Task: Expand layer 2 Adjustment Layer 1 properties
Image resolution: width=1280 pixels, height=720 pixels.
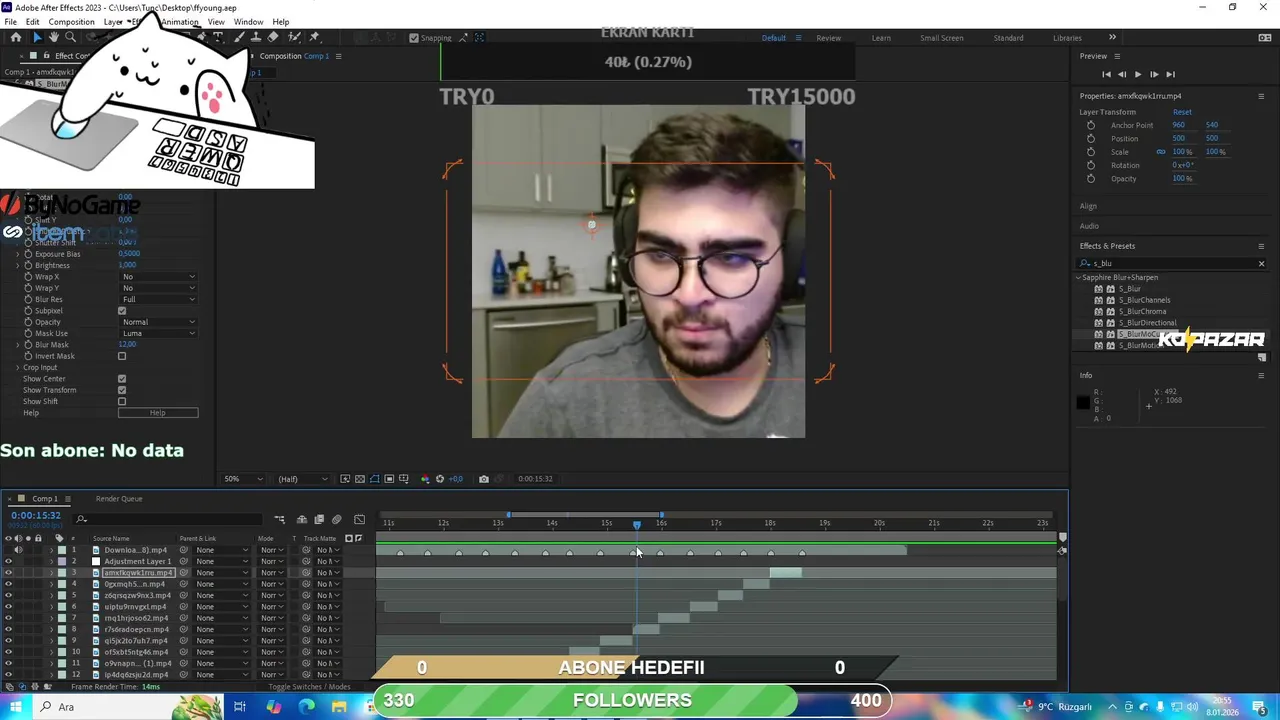Action: (51, 561)
